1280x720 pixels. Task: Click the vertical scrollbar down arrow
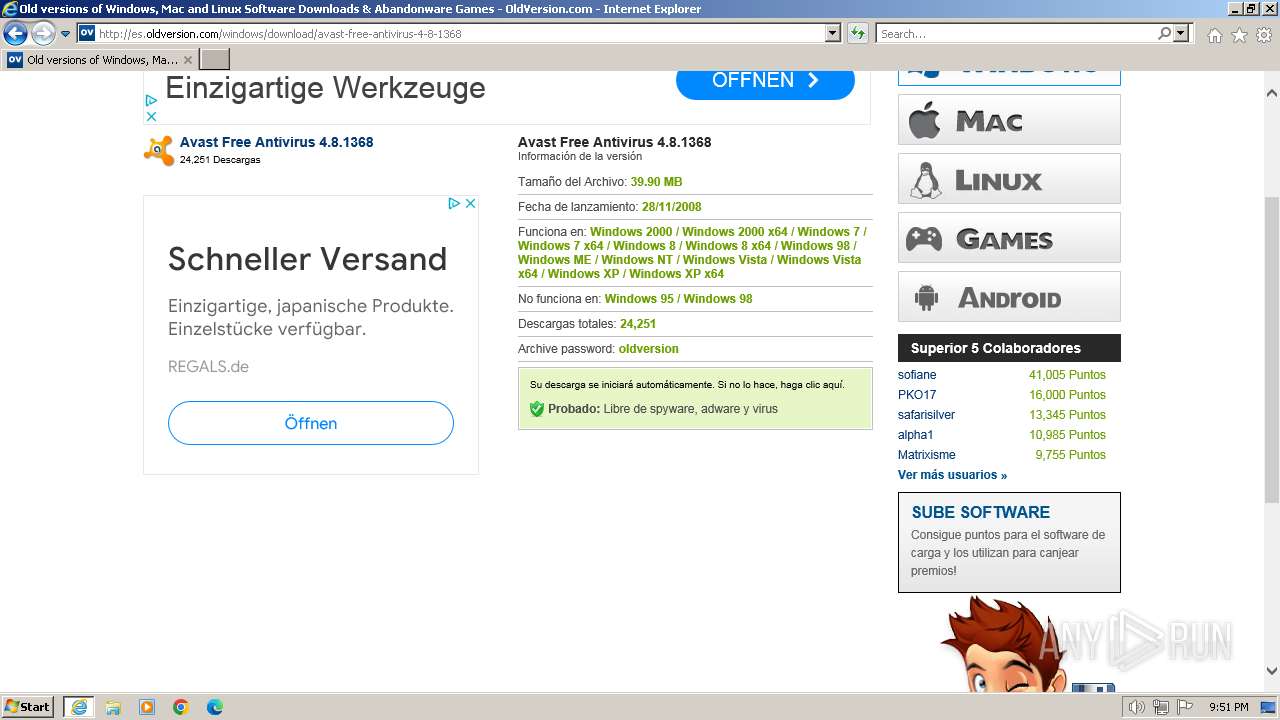tap(1272, 671)
